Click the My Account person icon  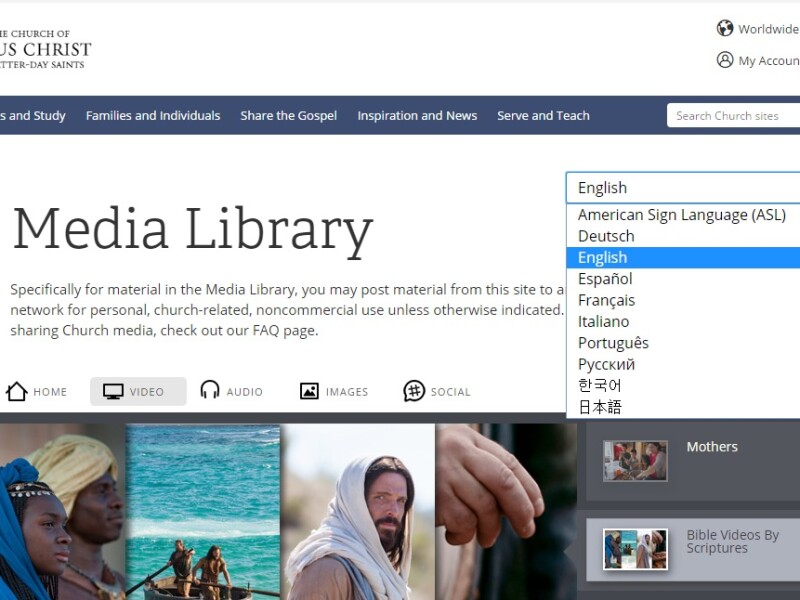[725, 60]
